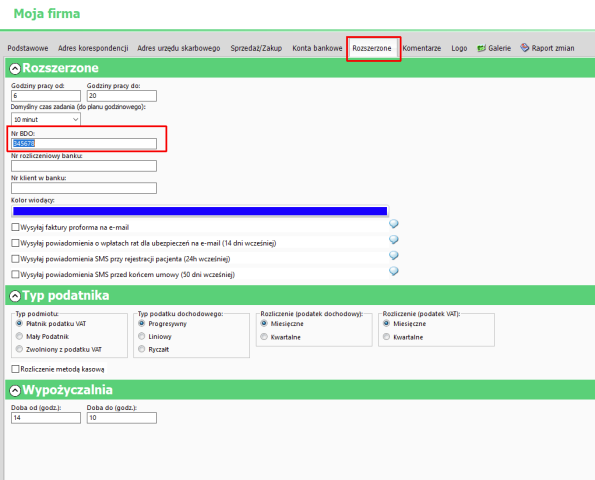
Task: Switch to the Komentarze tab
Action: (422, 48)
